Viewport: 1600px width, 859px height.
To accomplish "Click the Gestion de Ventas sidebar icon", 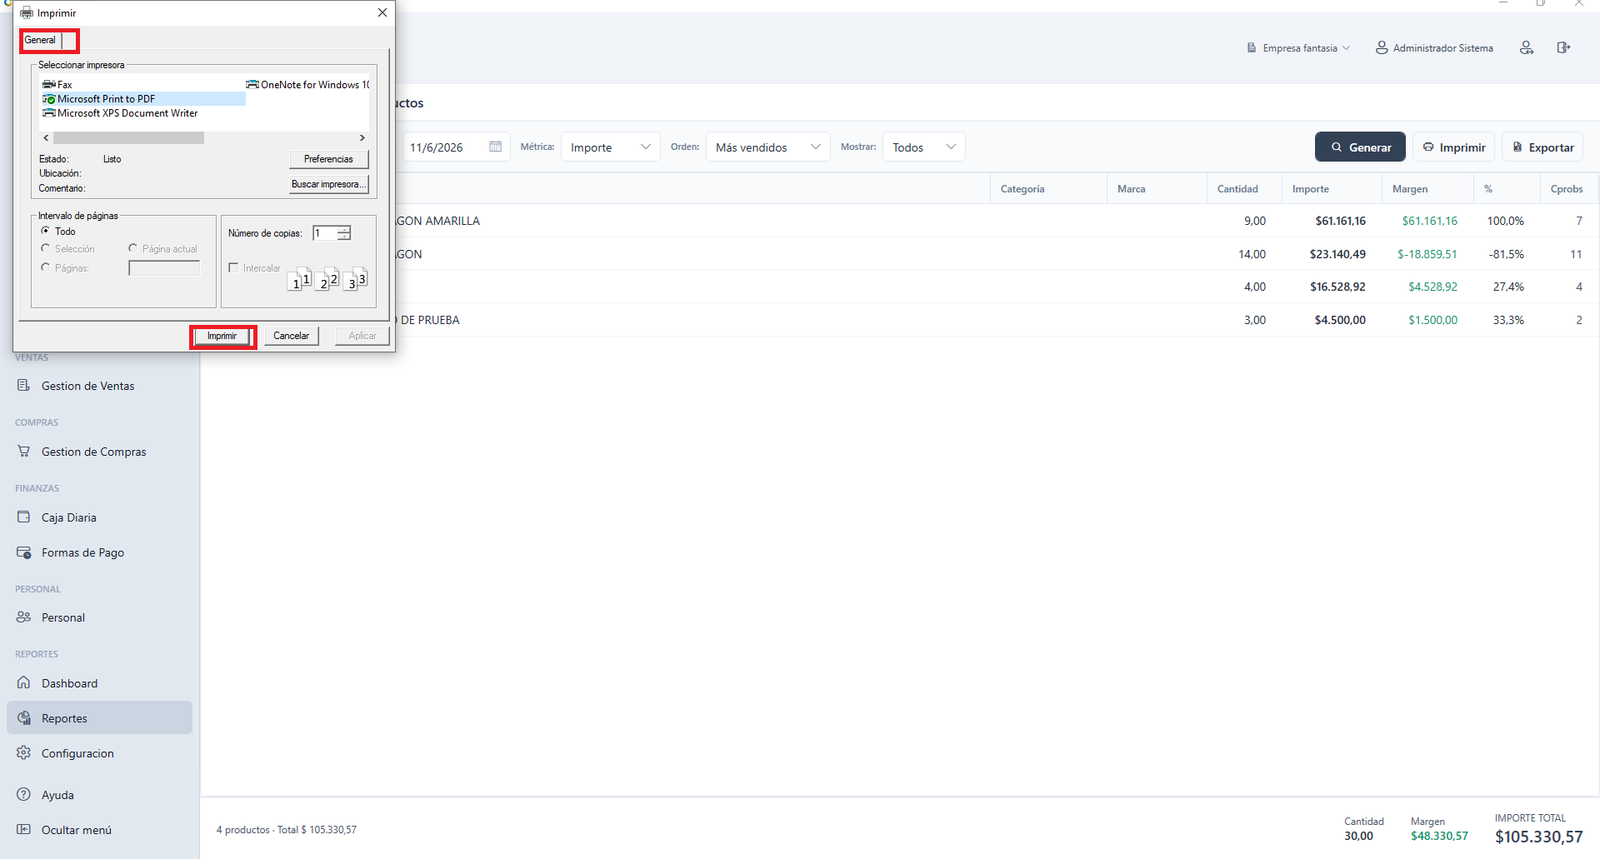I will pyautogui.click(x=24, y=385).
